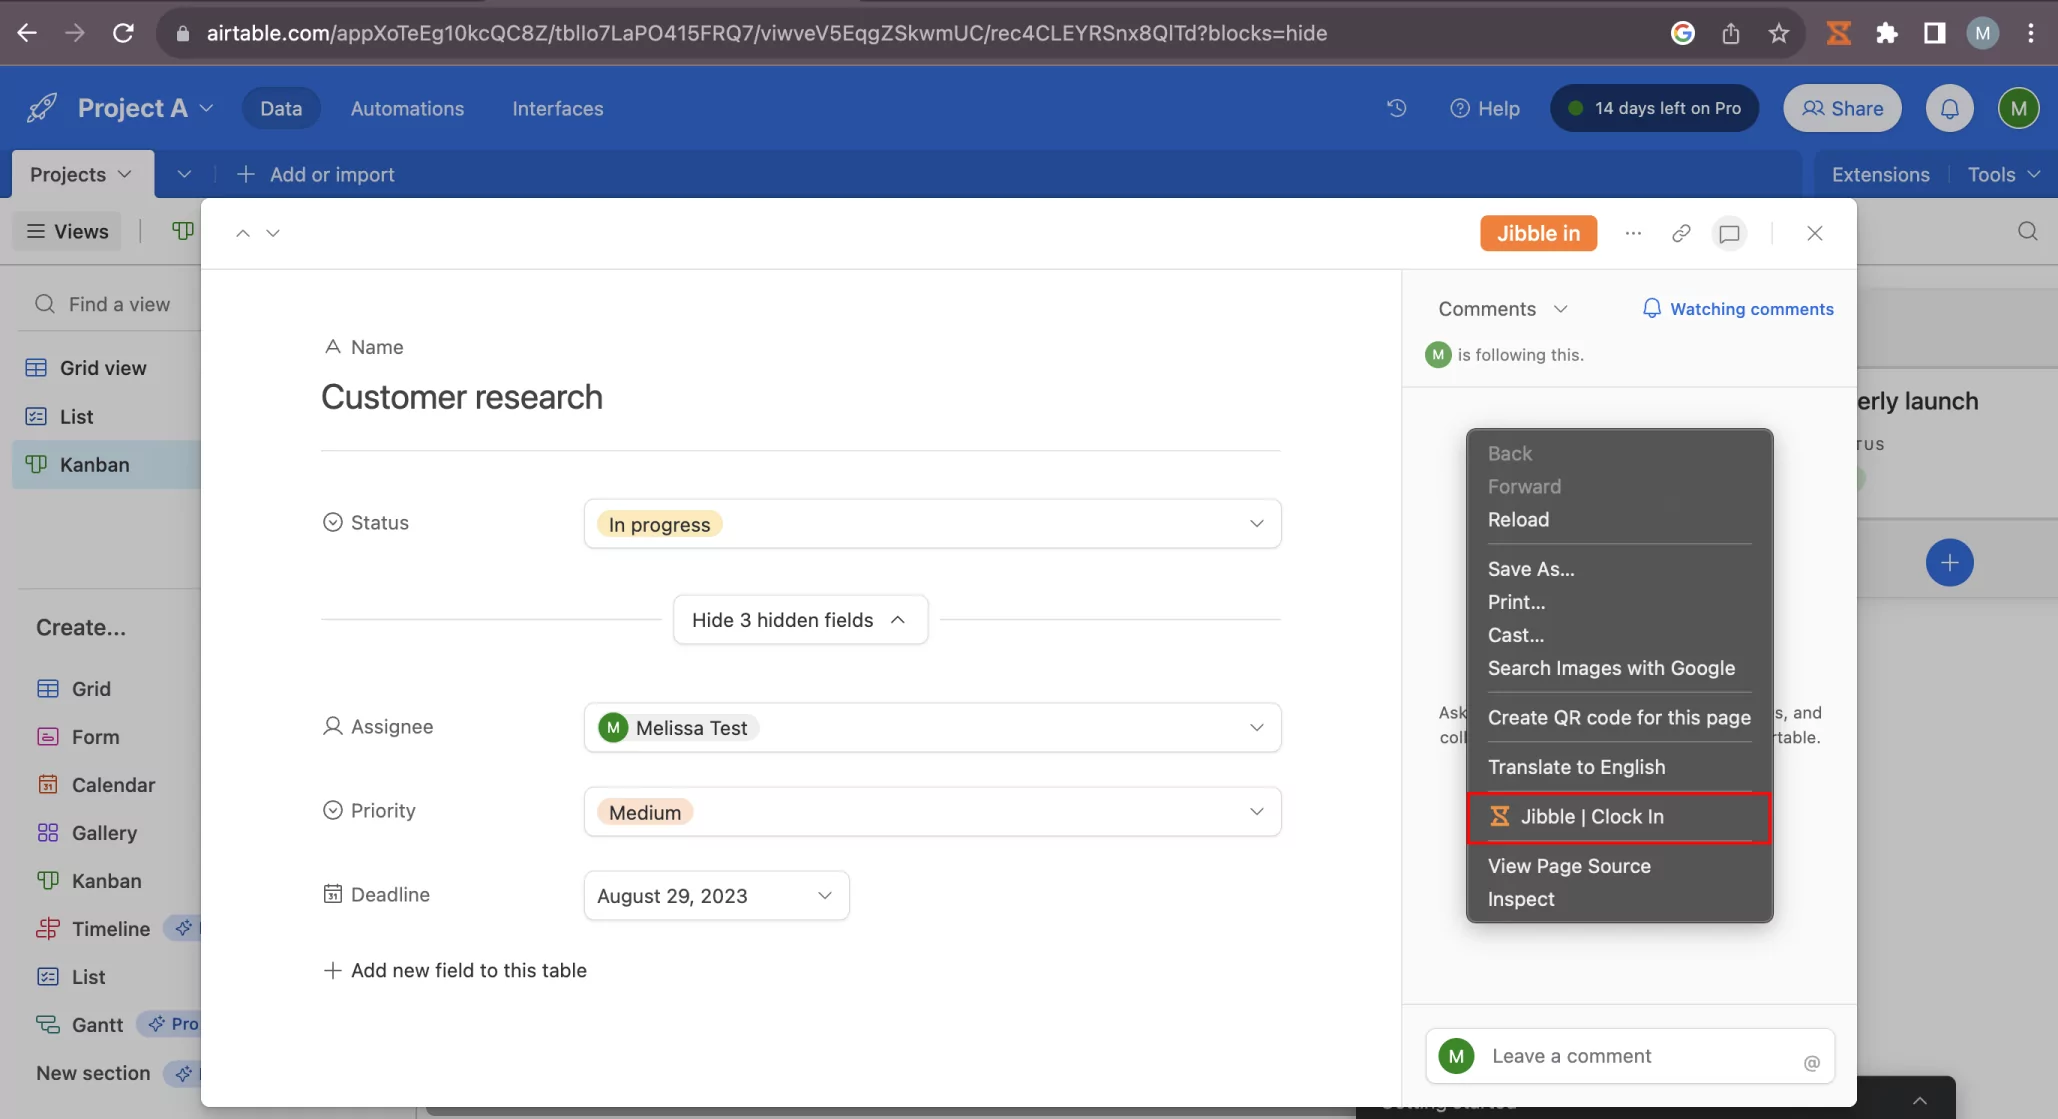This screenshot has height=1119, width=2058.
Task: Open the Deadline date dropdown
Action: [716, 896]
